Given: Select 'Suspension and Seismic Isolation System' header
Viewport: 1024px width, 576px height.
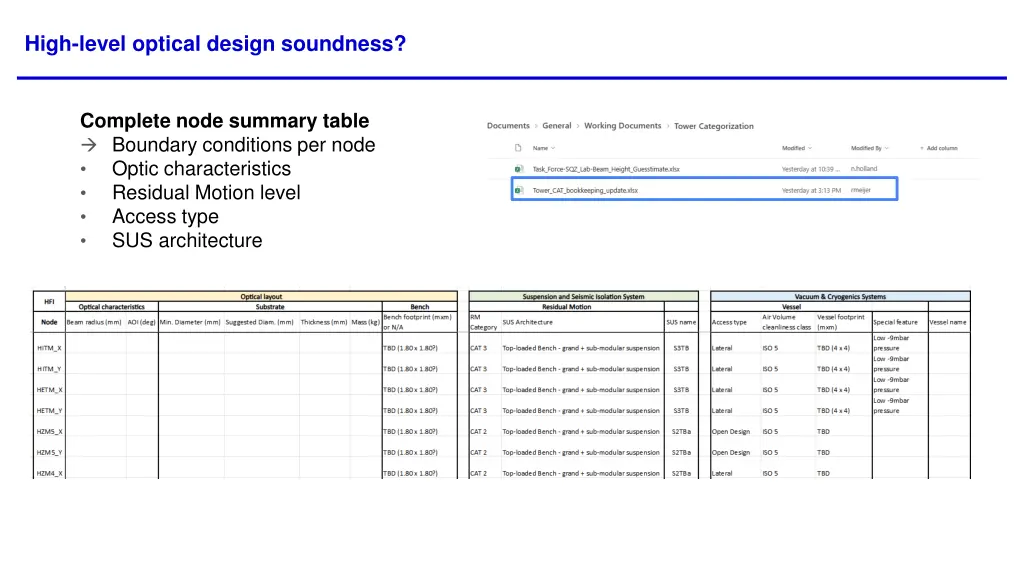Looking at the screenshot, I should click(583, 296).
